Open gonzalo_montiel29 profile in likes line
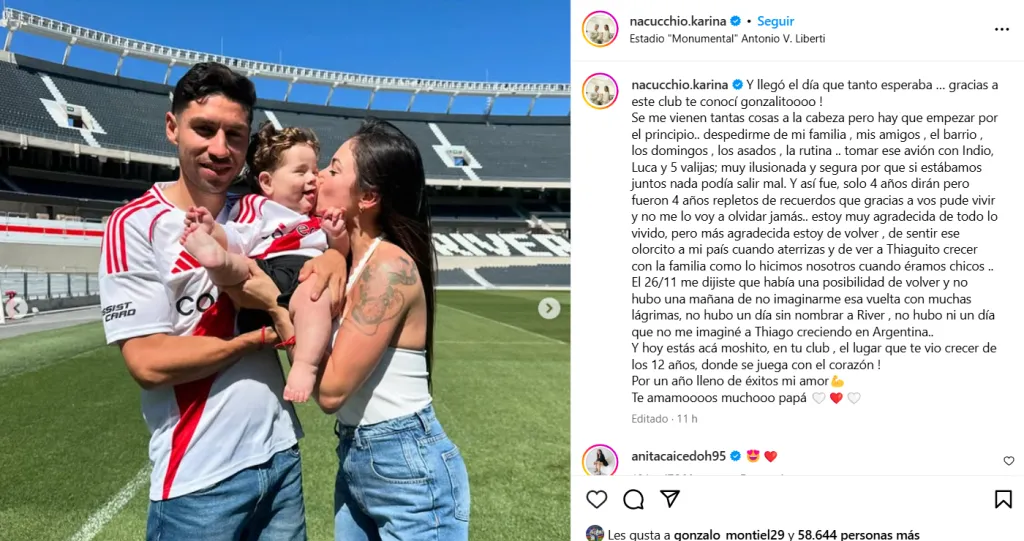1024x541 pixels. [x=729, y=534]
